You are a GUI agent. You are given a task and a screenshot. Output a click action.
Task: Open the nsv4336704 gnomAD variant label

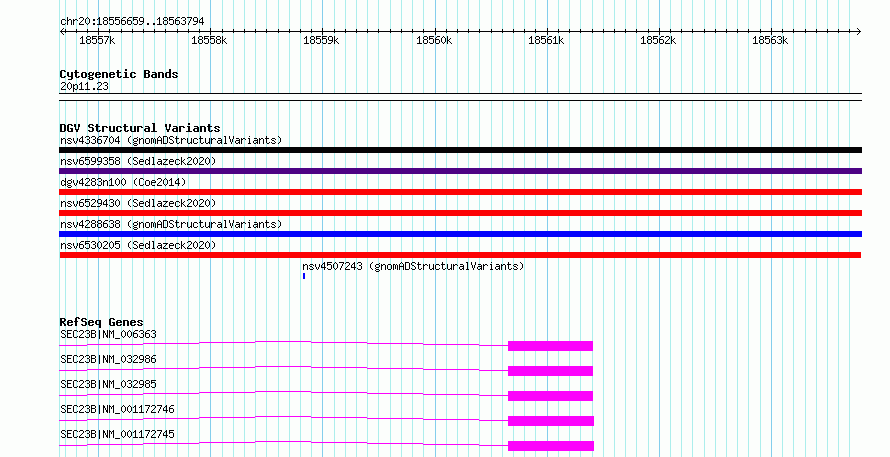pyautogui.click(x=171, y=140)
